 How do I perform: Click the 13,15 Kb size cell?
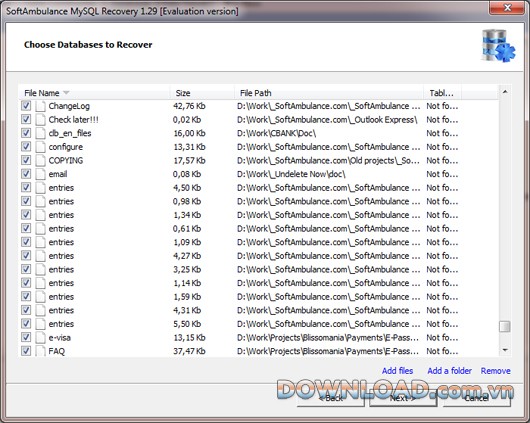coord(189,337)
